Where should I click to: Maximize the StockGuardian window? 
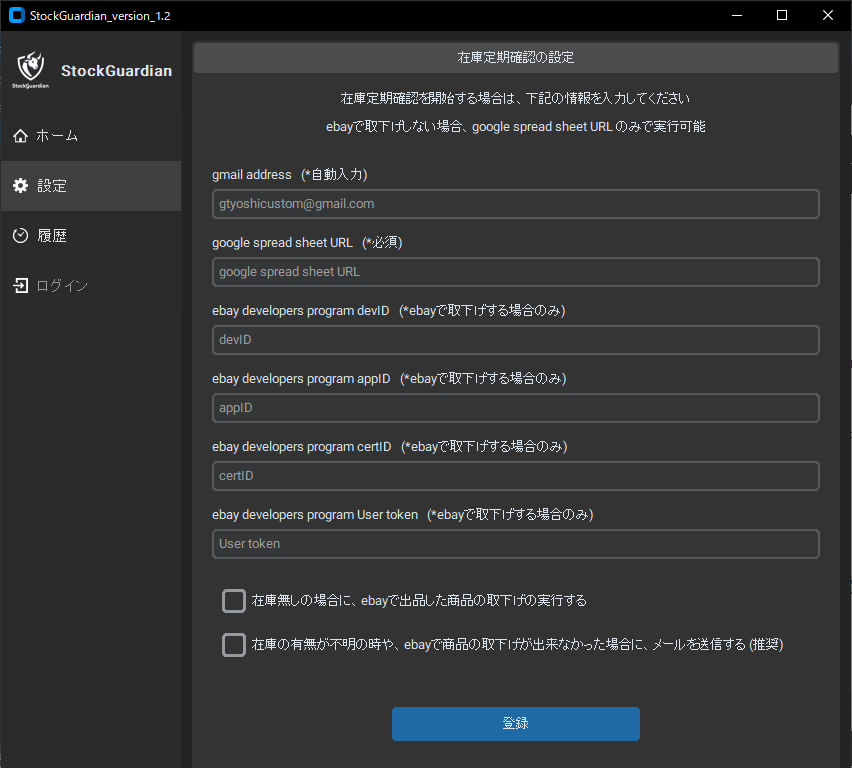782,15
